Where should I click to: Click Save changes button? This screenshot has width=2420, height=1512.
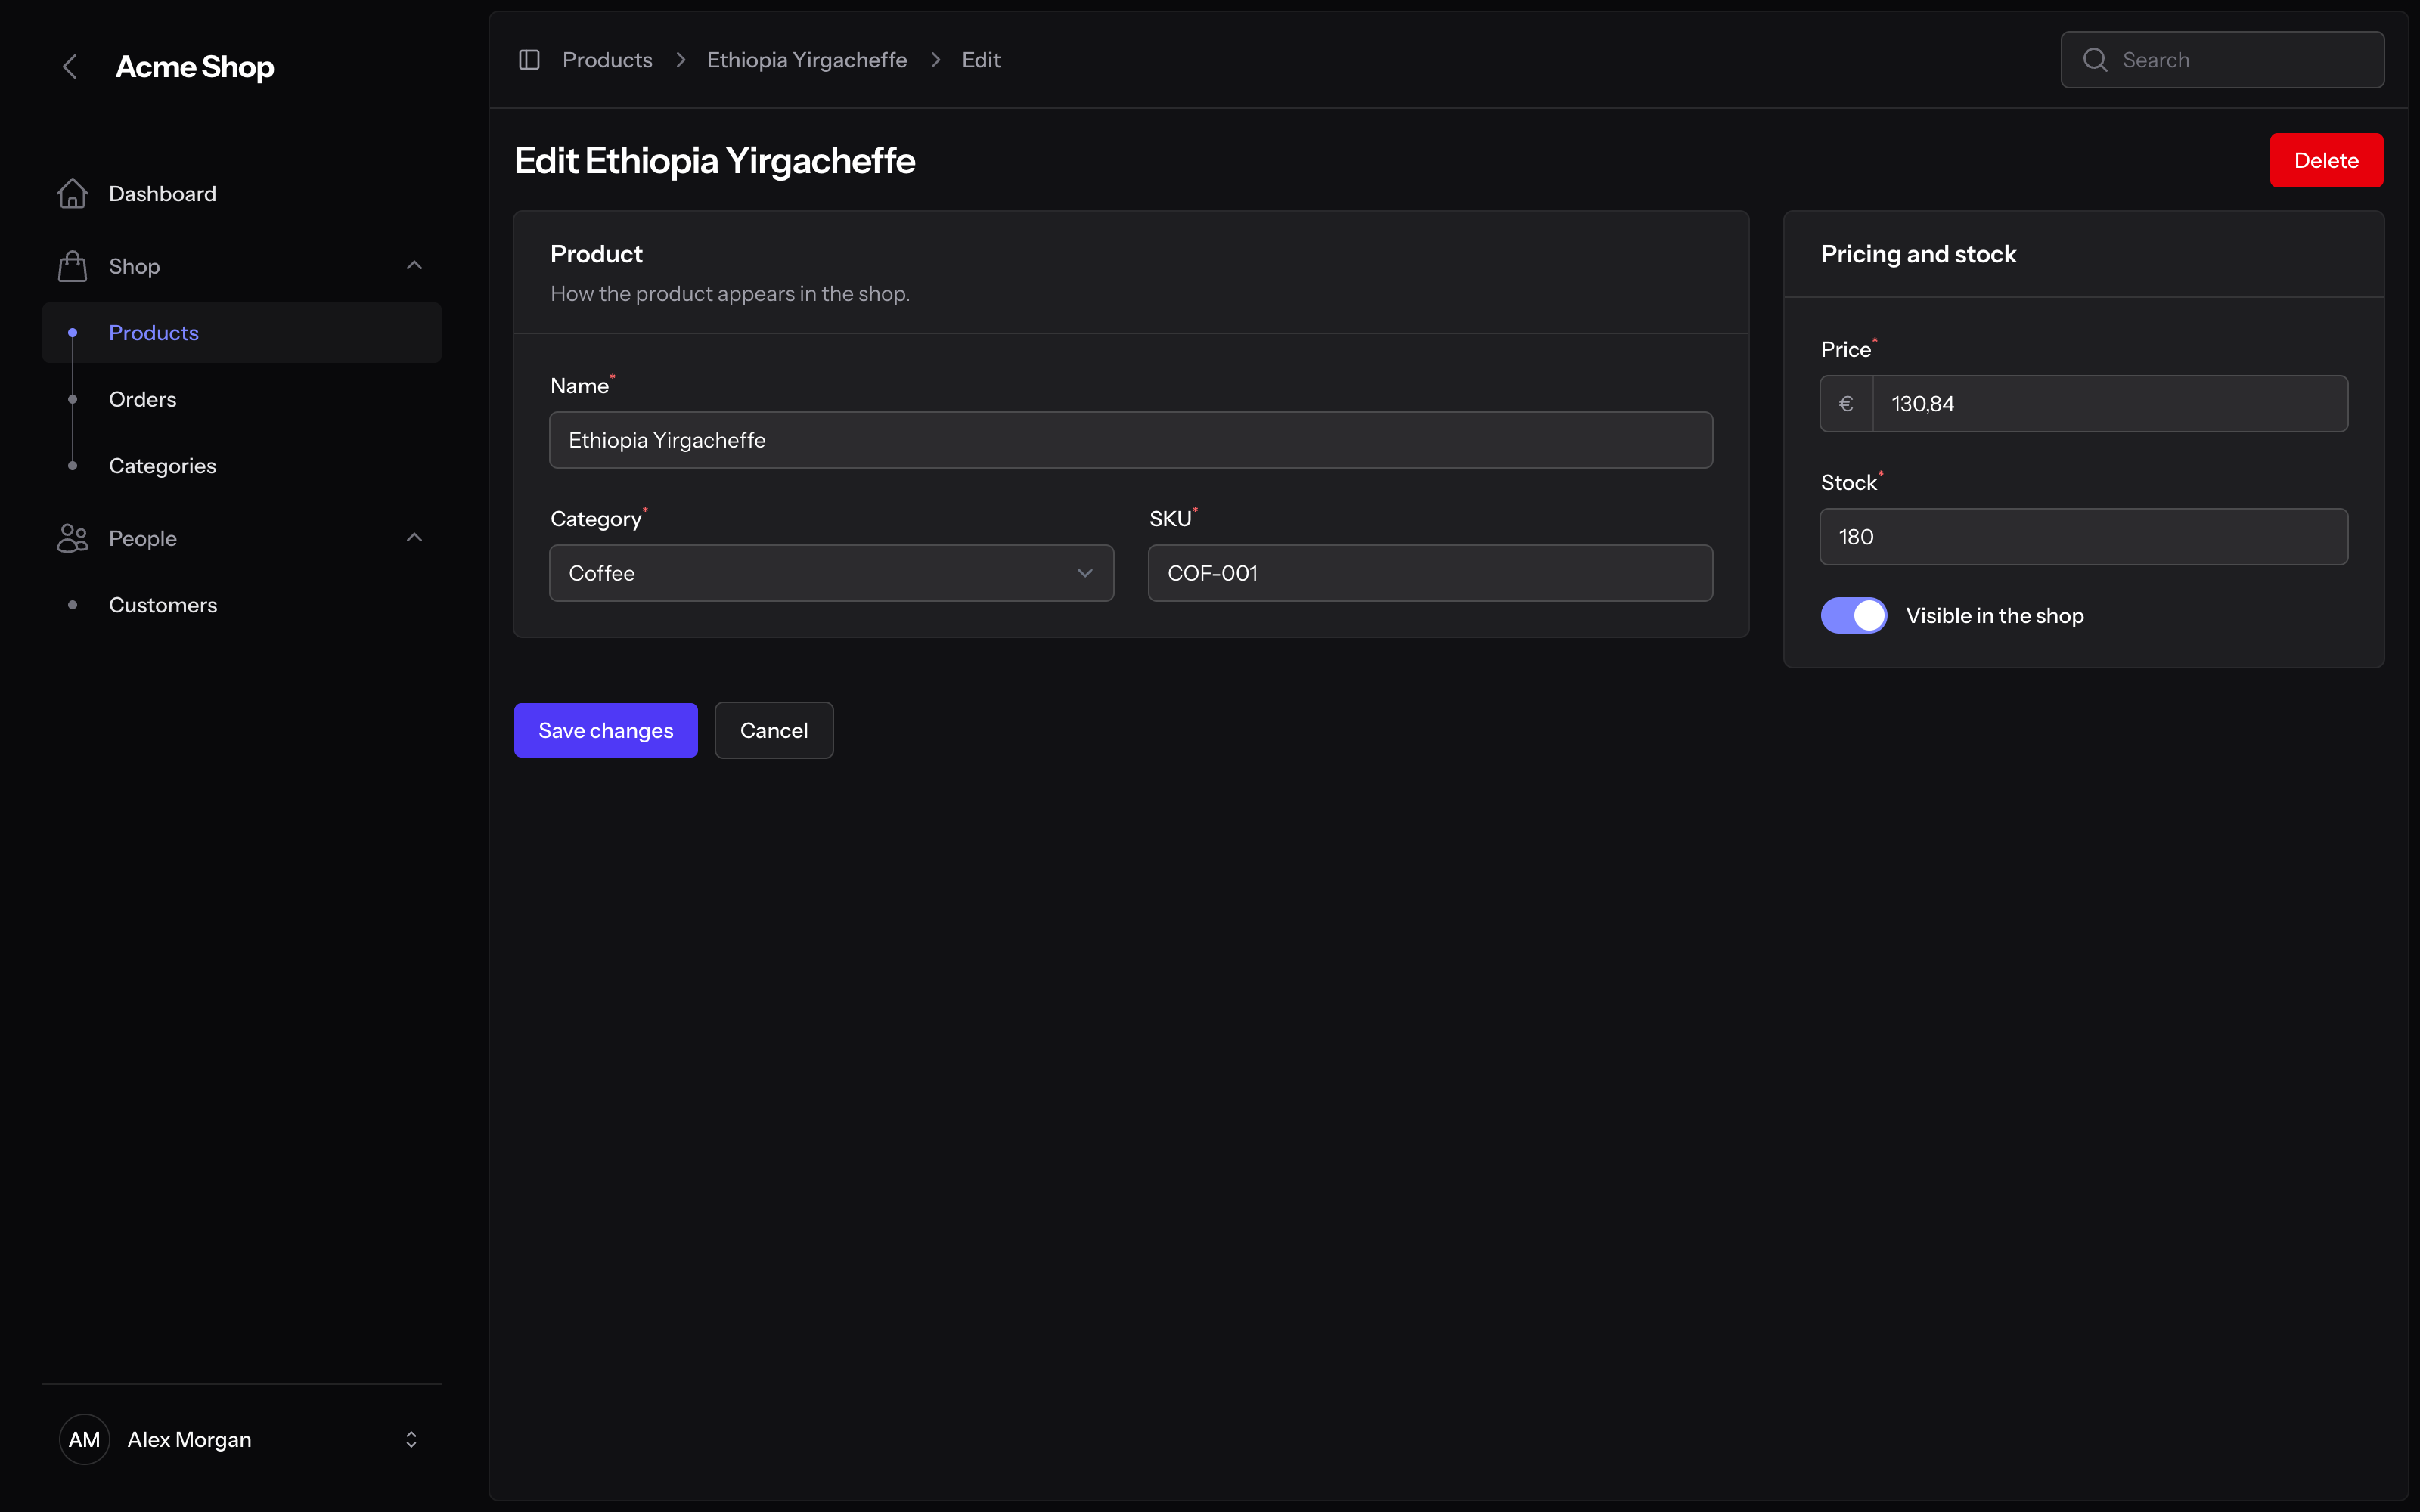click(x=606, y=730)
